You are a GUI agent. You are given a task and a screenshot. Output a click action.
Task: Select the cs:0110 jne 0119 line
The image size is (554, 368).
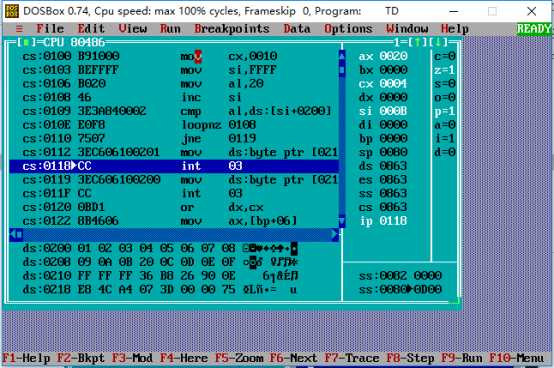pos(174,138)
